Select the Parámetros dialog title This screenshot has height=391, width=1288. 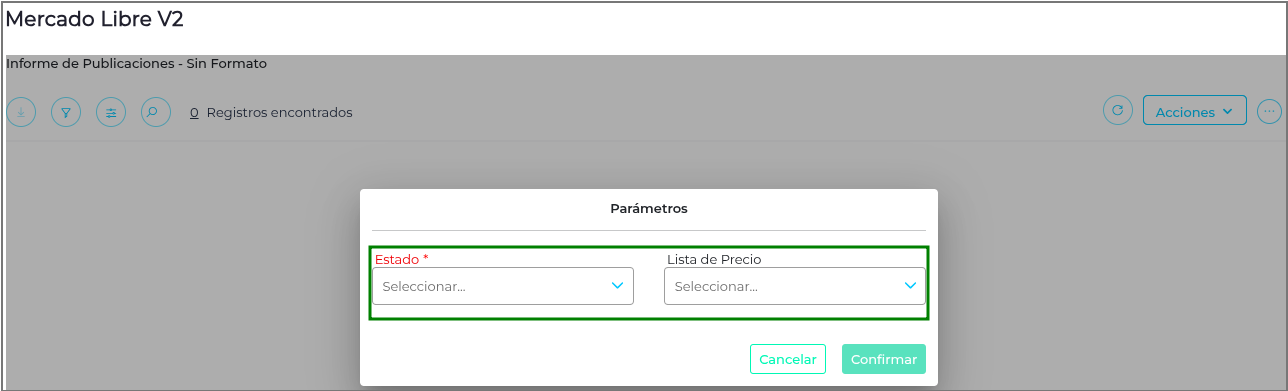click(x=649, y=209)
